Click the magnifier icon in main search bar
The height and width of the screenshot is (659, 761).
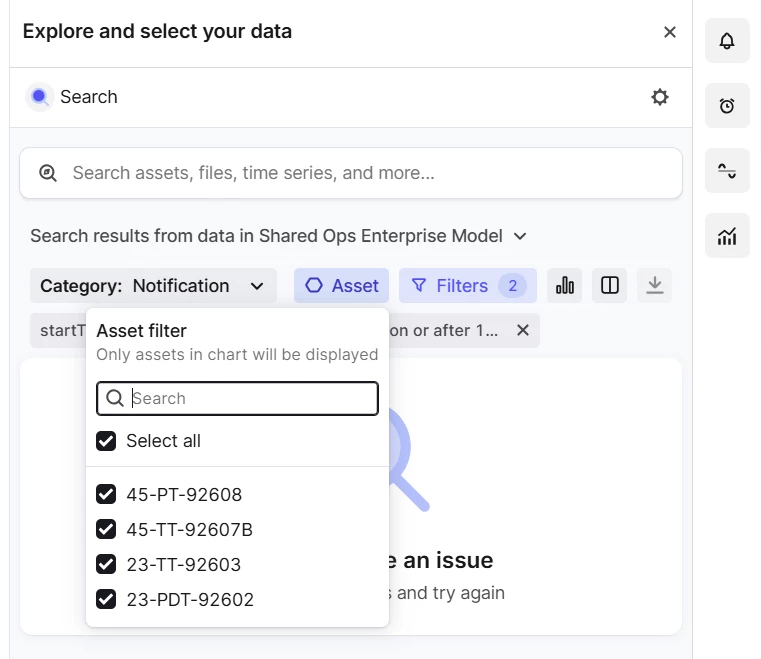[48, 173]
